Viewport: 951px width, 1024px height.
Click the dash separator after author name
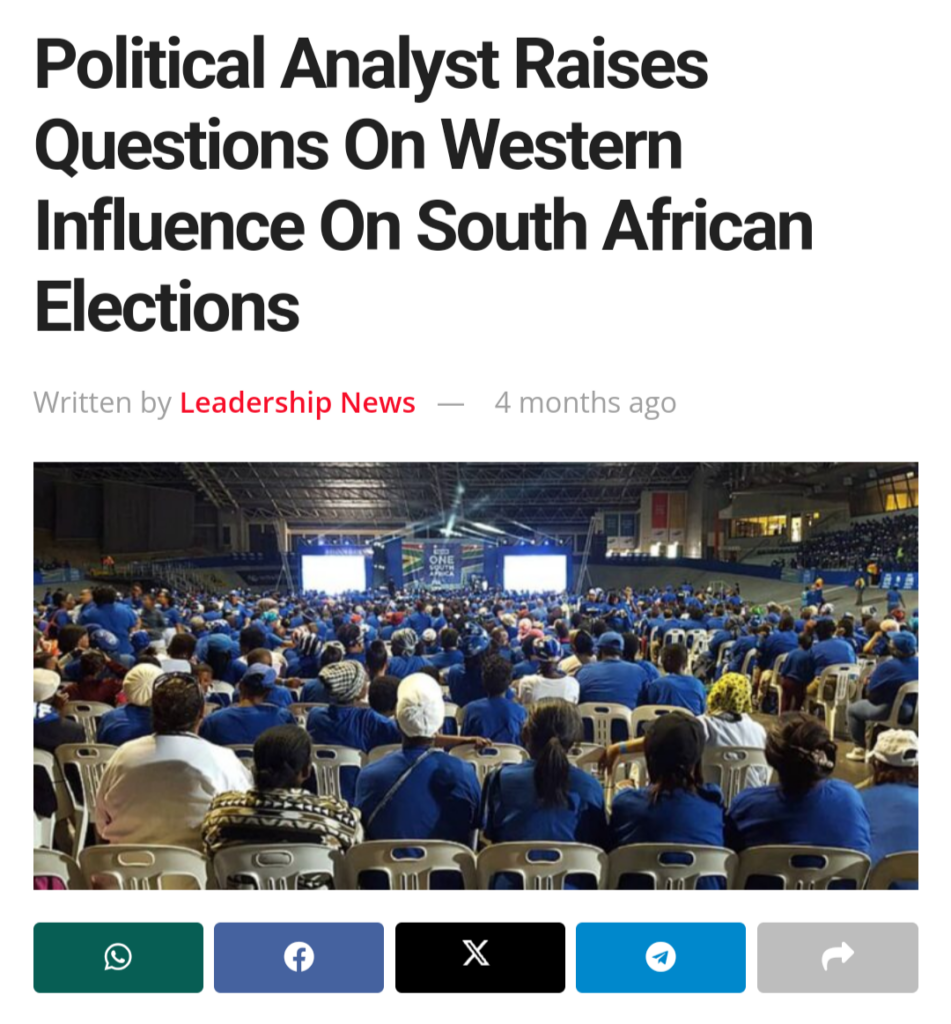(452, 403)
